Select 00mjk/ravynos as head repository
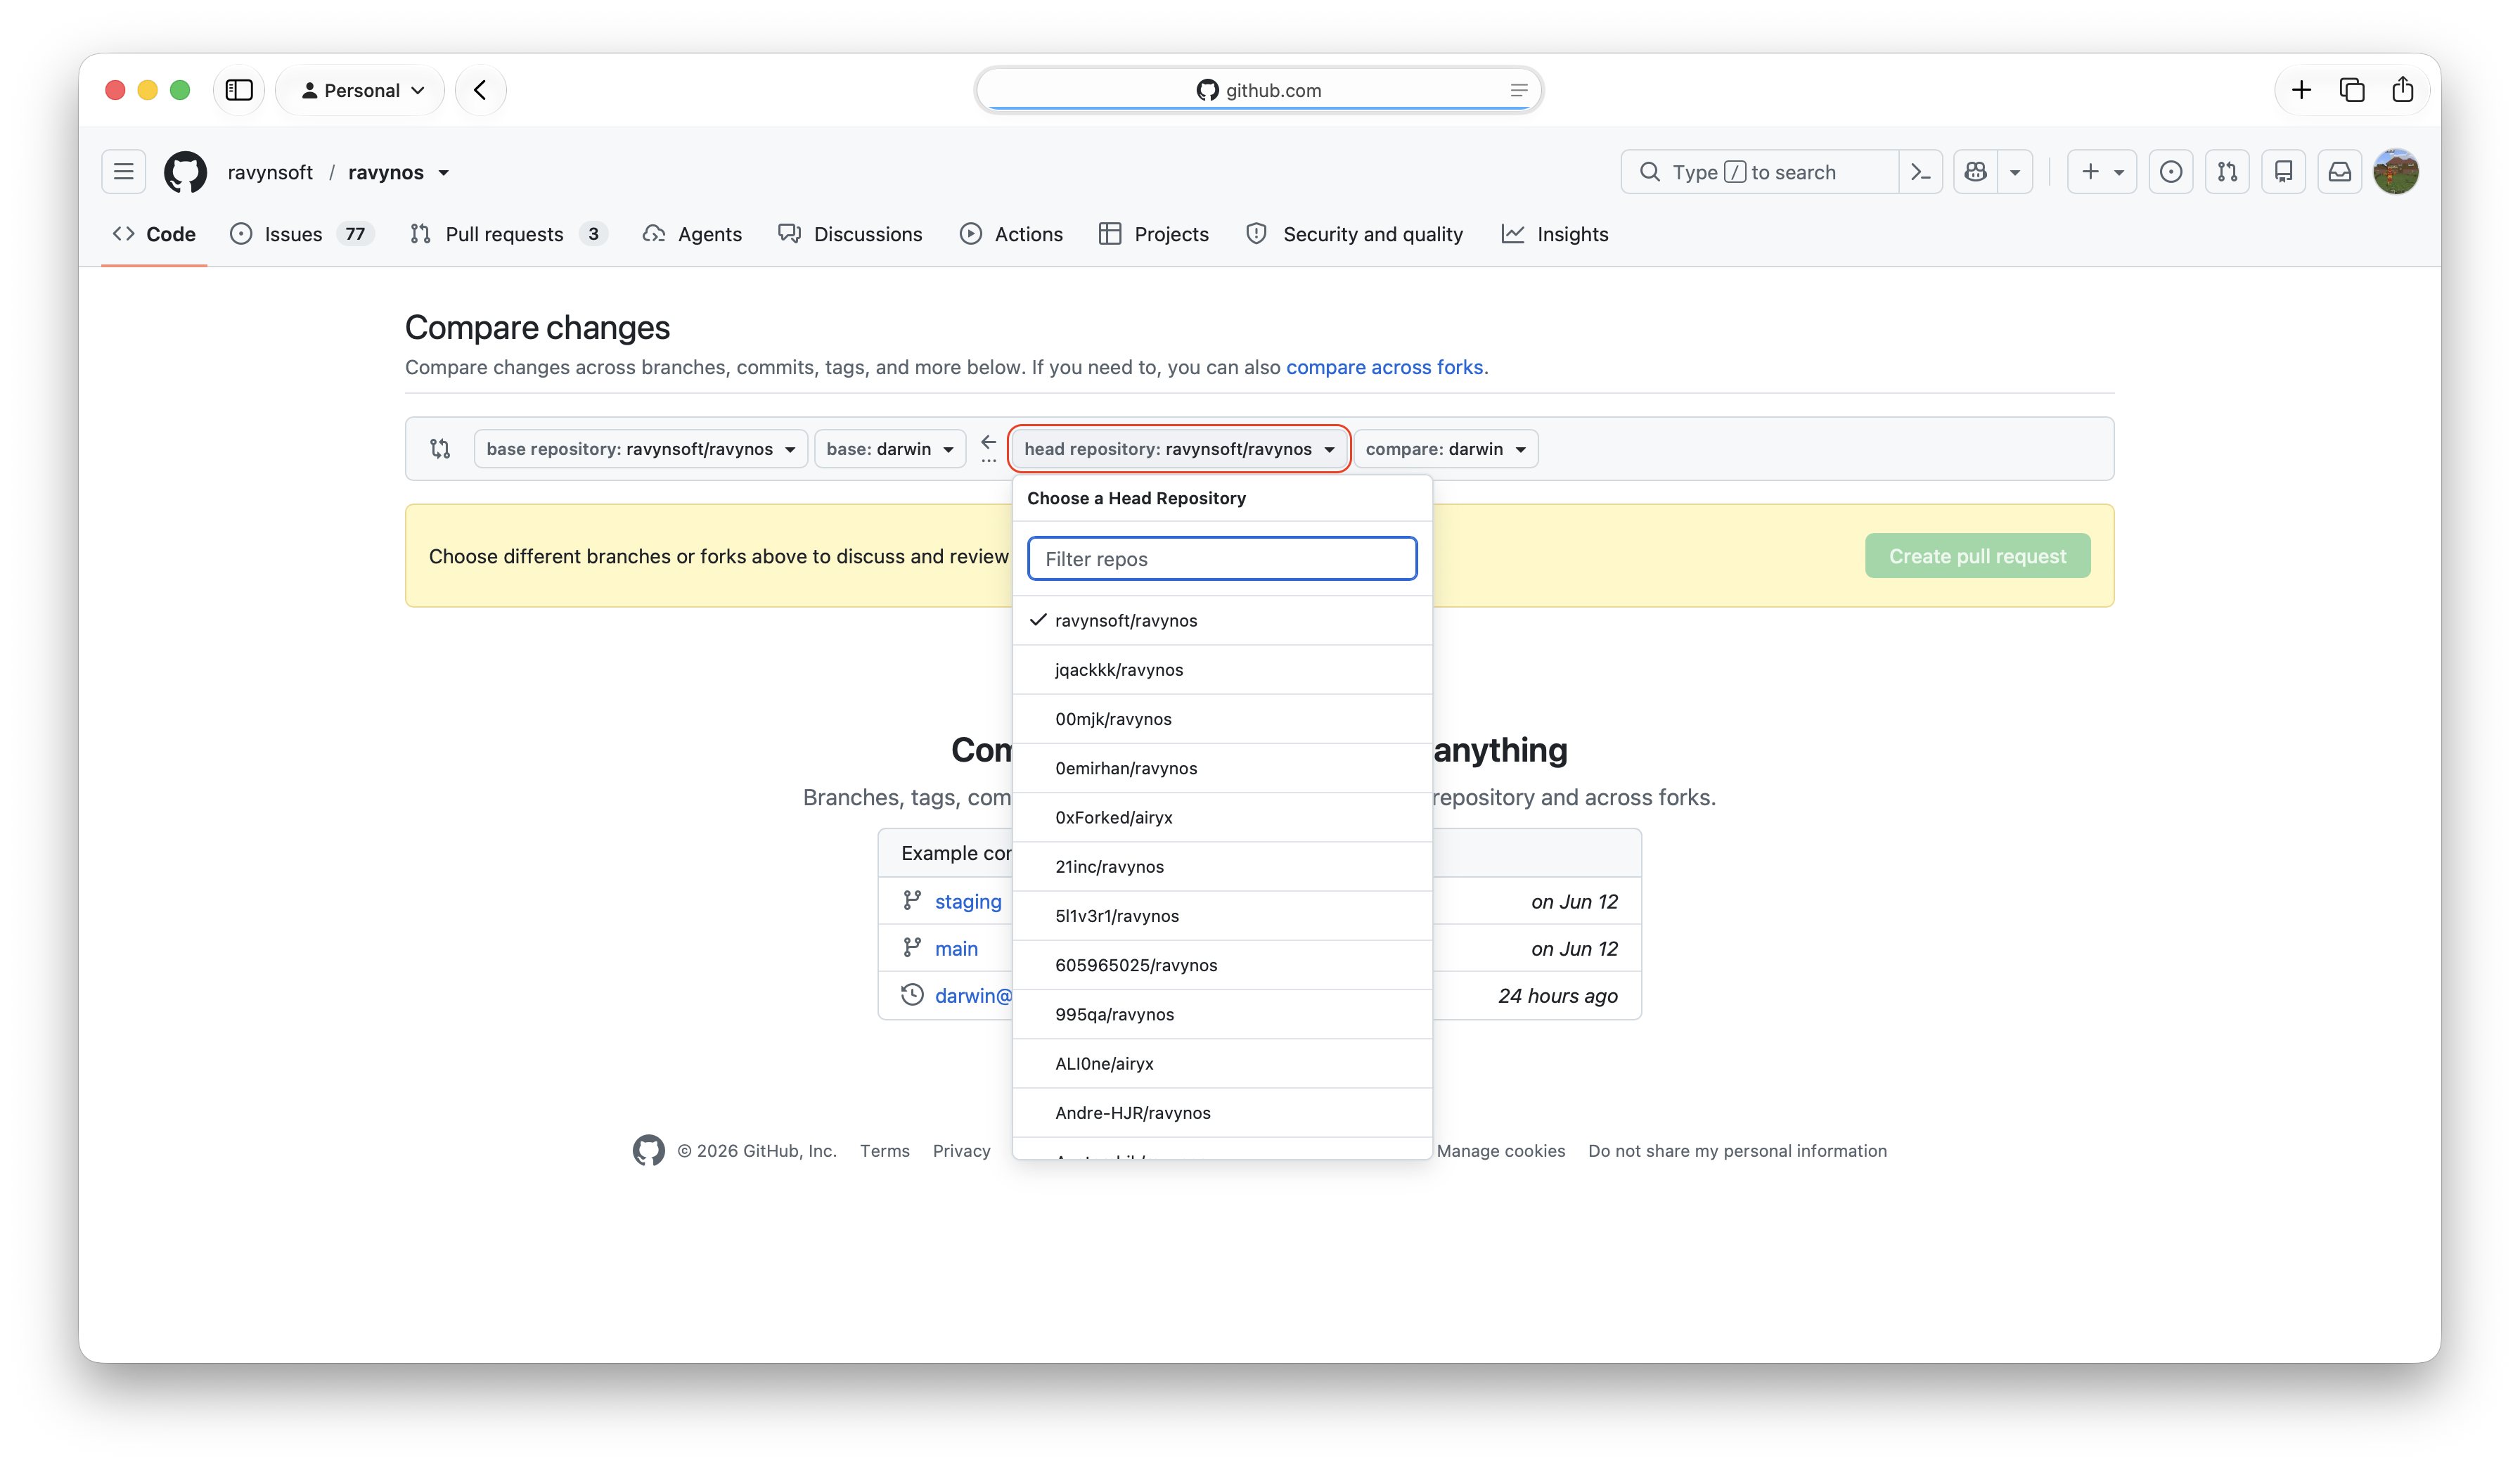 1222,719
